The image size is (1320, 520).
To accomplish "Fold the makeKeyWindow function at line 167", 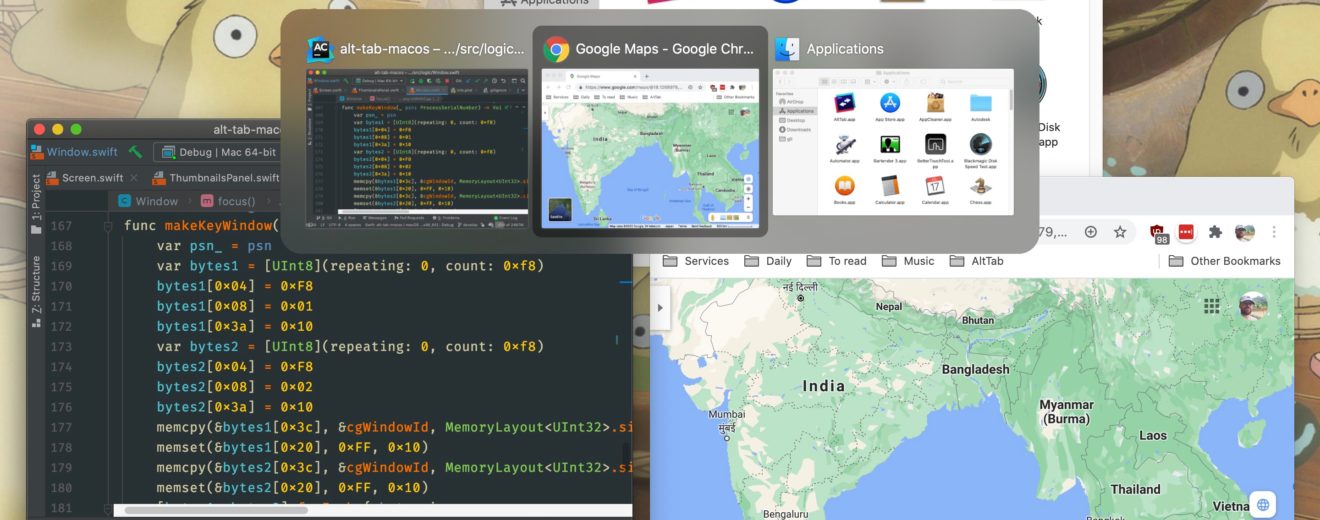I will click(x=109, y=226).
